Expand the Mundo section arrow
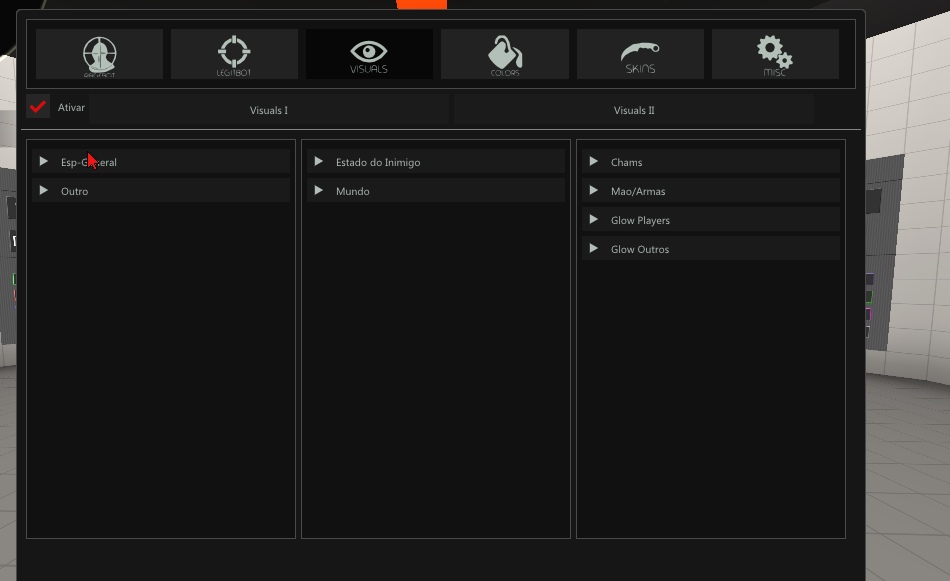This screenshot has height=581, width=950. point(318,190)
